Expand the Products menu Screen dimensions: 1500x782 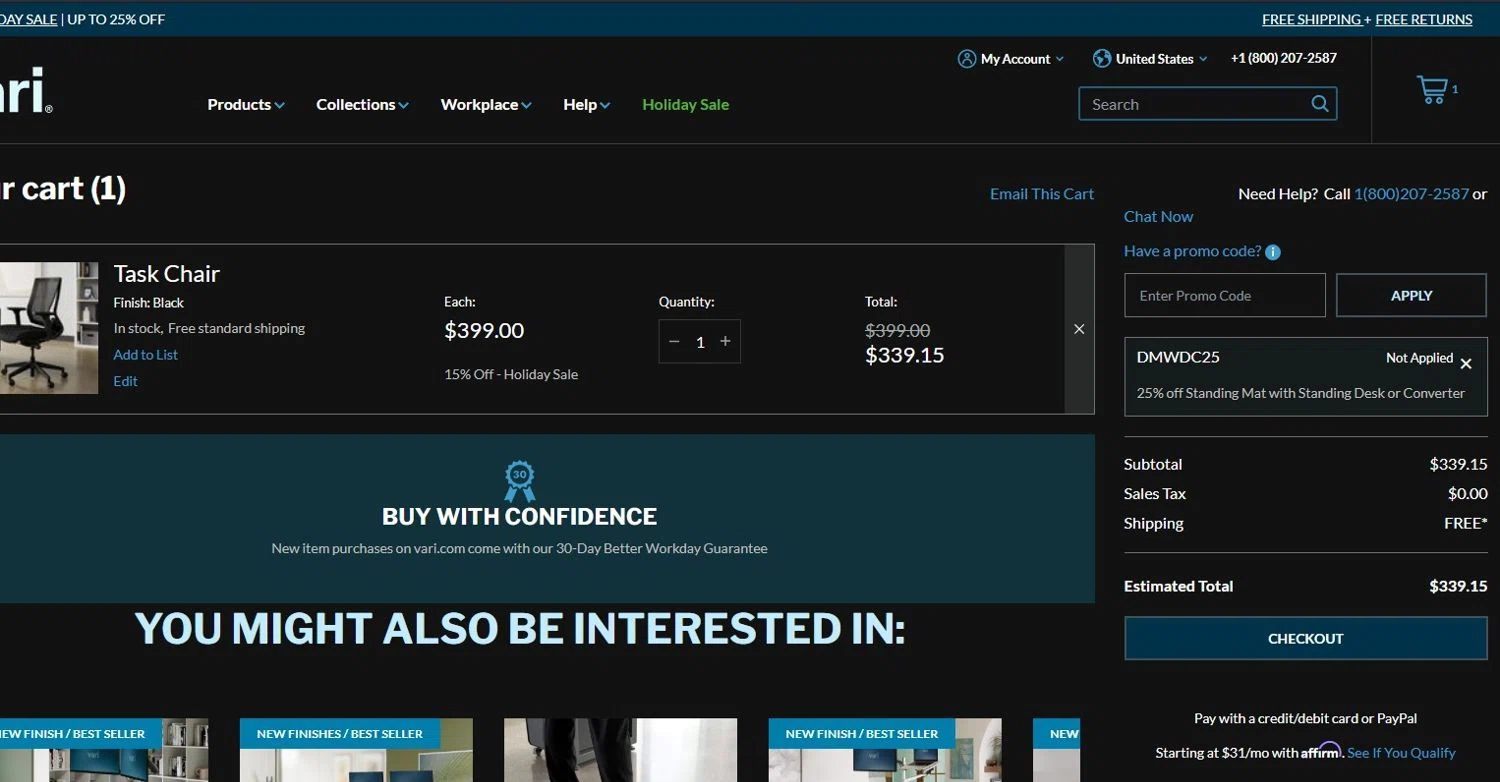[246, 104]
